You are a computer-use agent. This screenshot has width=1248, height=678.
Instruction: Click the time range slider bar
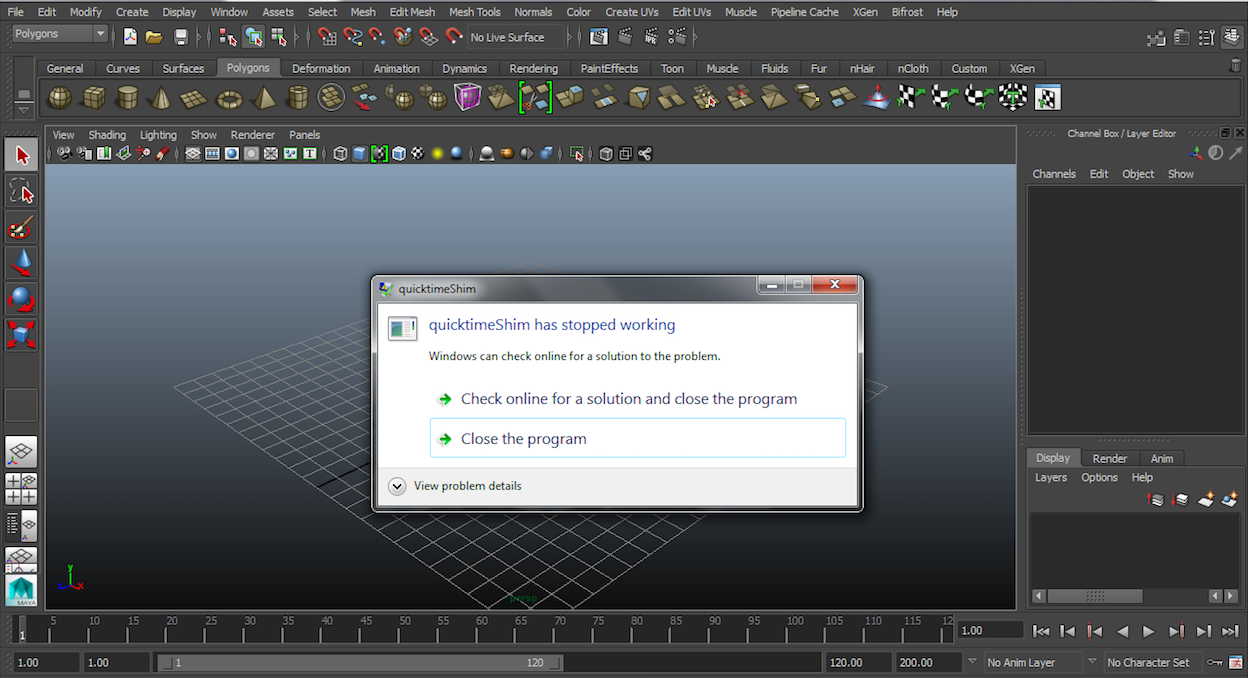click(360, 662)
